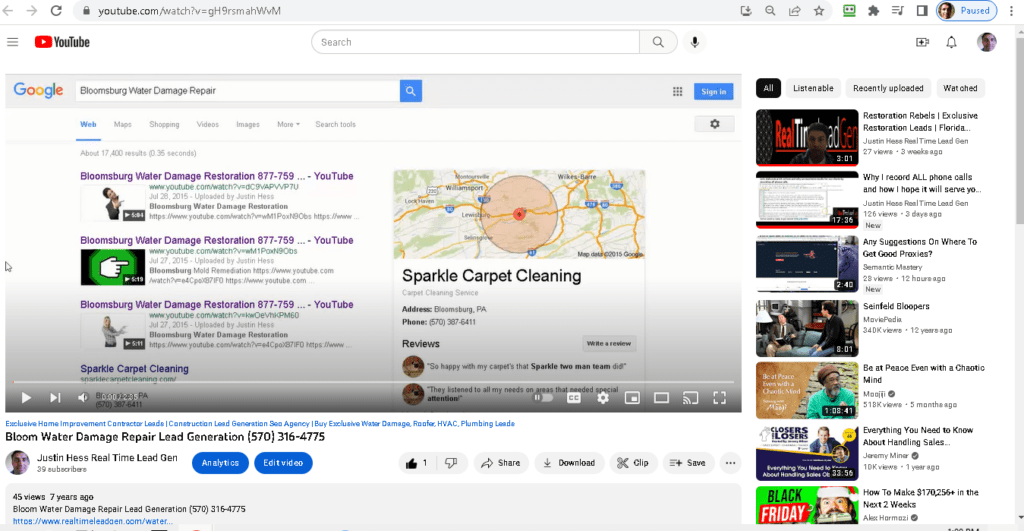Open browser zoom magnifier icon
Image resolution: width=1024 pixels, height=531 pixels.
(x=771, y=10)
